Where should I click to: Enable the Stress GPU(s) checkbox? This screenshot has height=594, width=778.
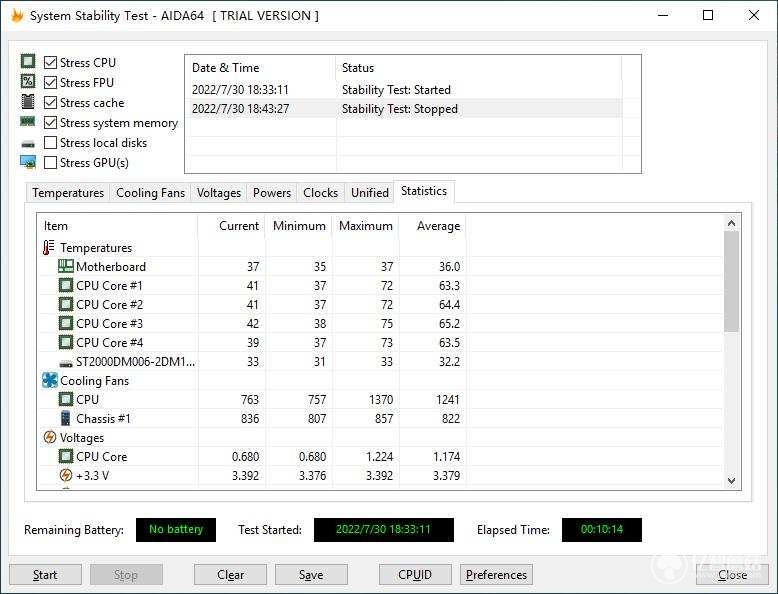pos(50,162)
